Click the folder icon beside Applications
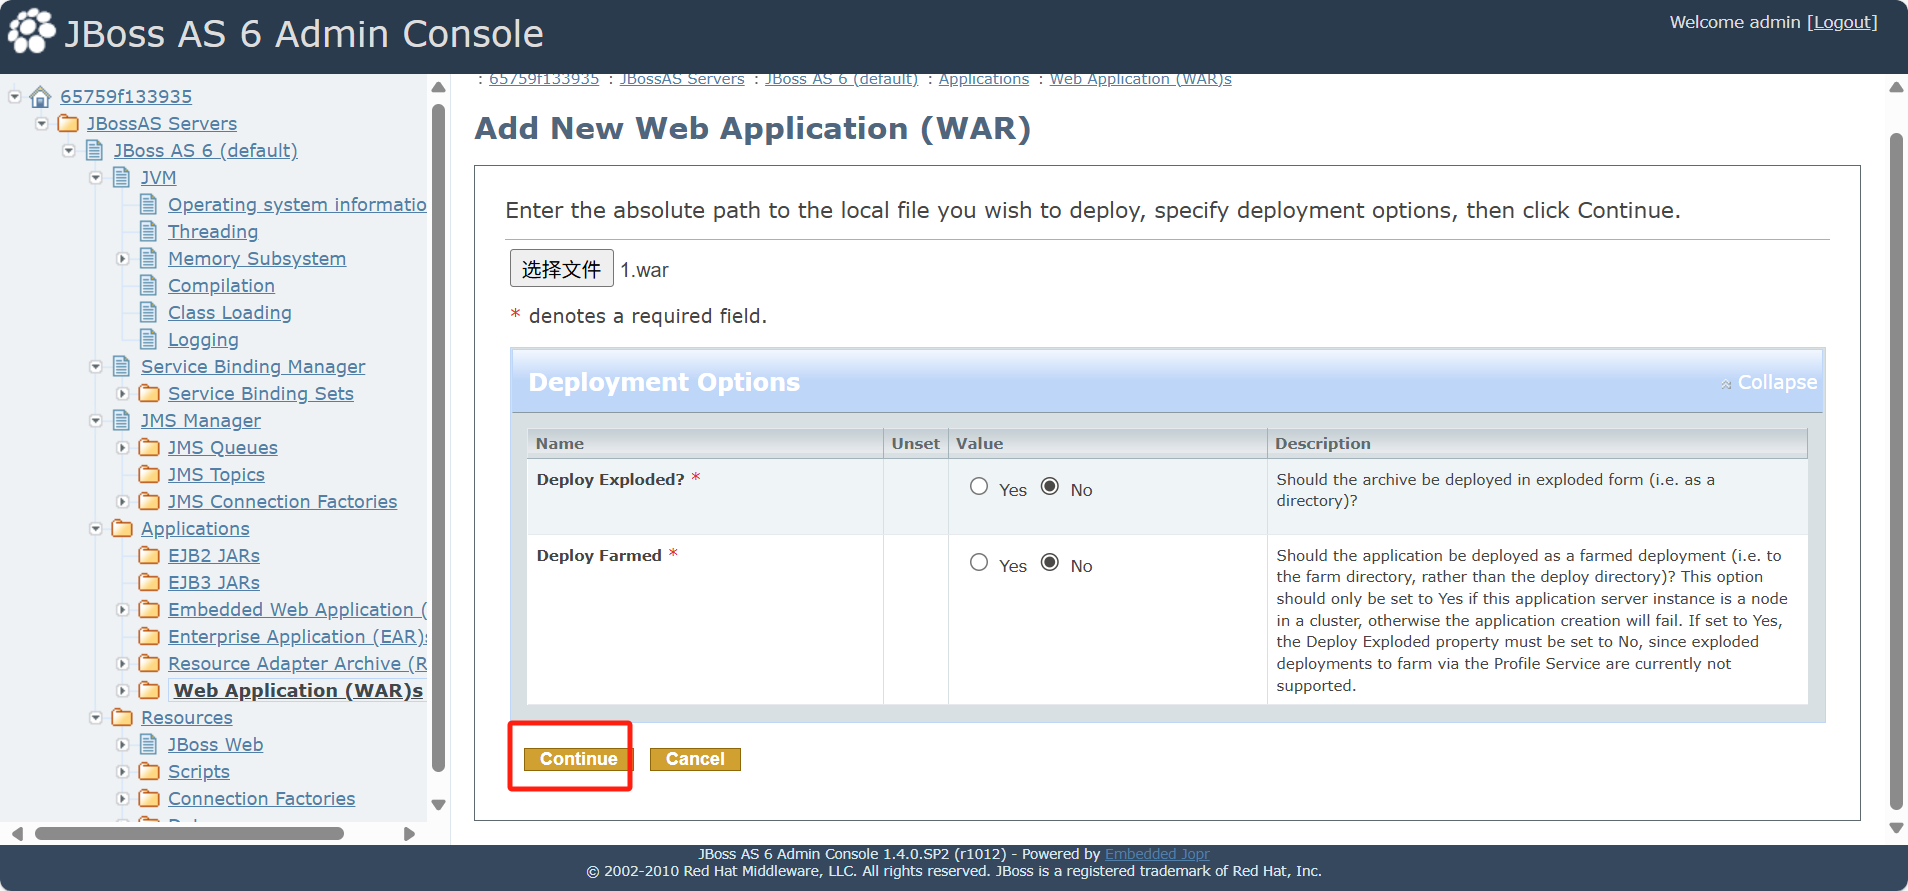This screenshot has width=1908, height=891. (122, 528)
